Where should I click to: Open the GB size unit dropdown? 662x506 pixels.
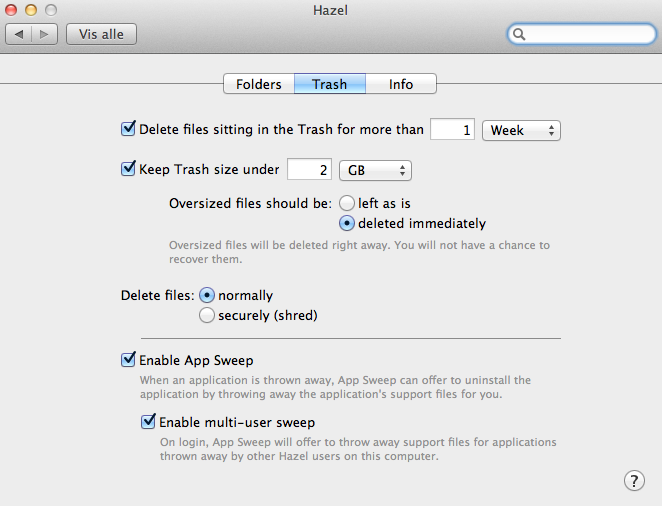click(375, 170)
